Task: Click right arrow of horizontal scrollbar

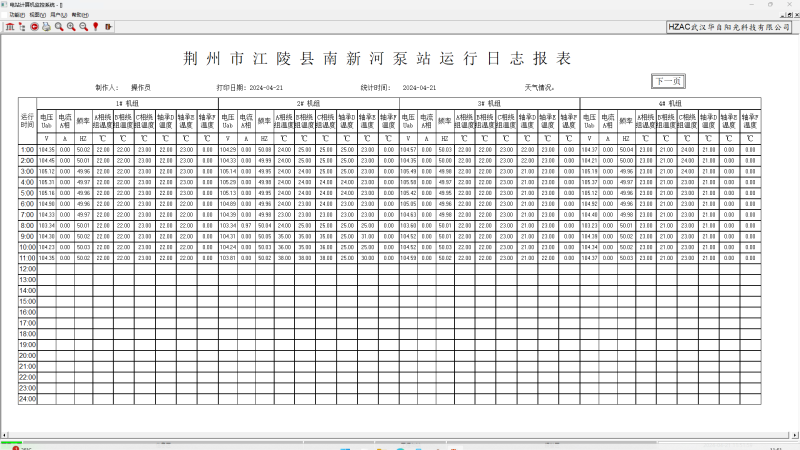Action: pyautogui.click(x=795, y=435)
